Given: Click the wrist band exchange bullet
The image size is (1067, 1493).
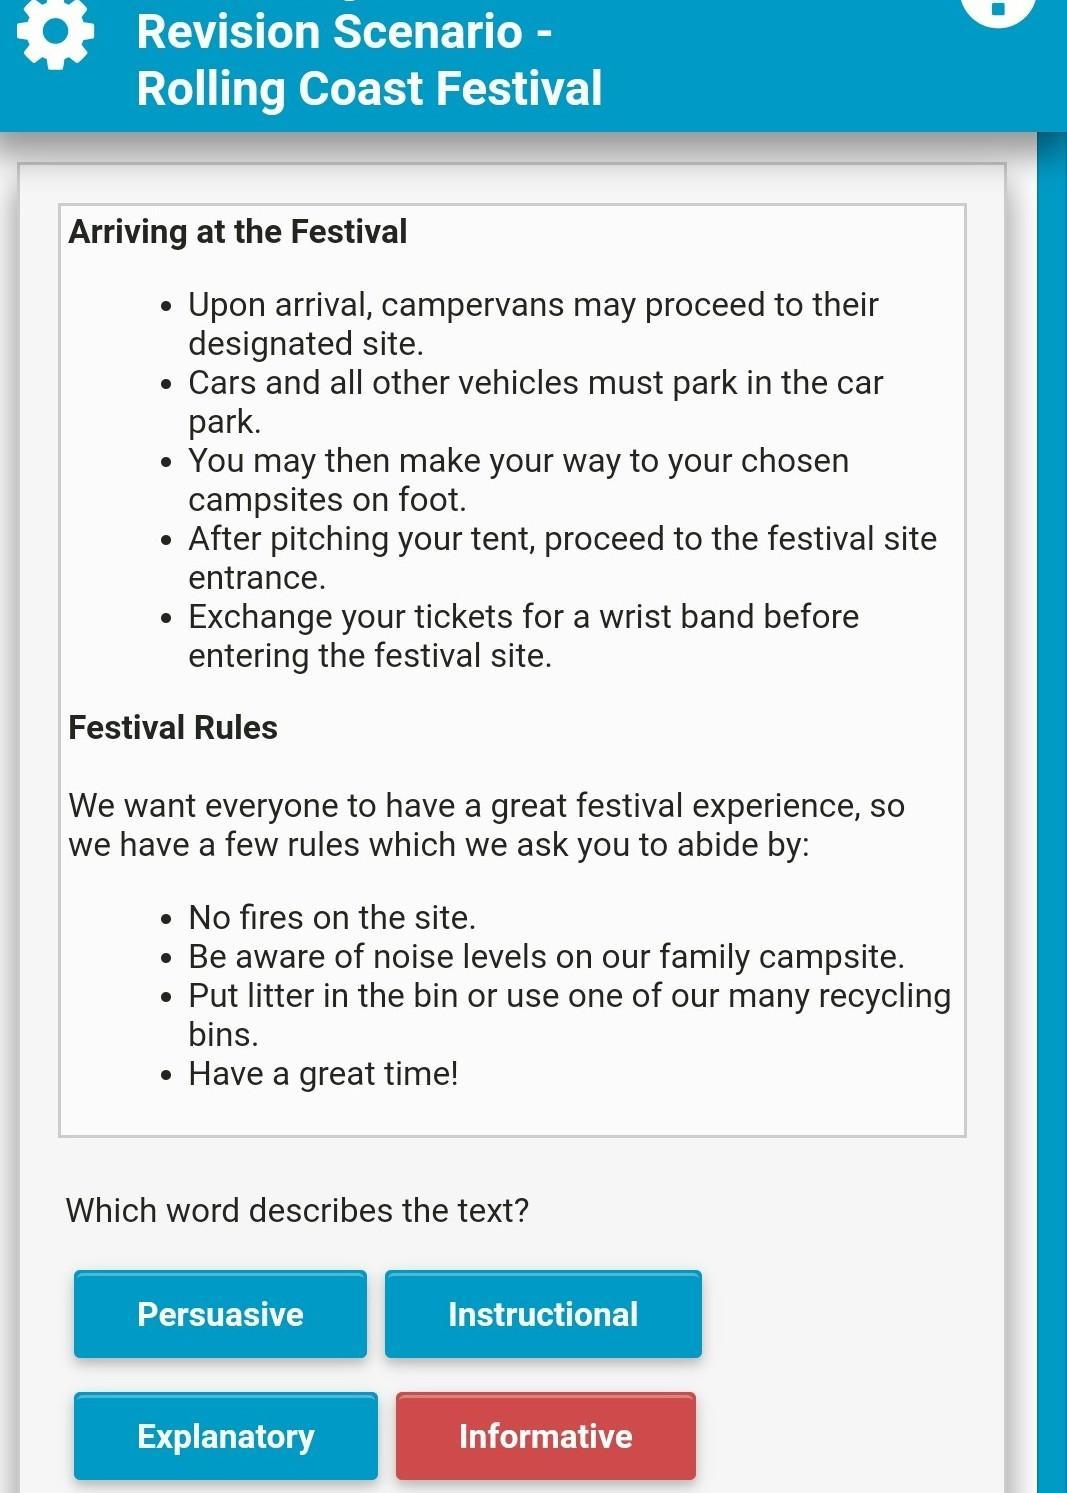Looking at the screenshot, I should [x=523, y=635].
